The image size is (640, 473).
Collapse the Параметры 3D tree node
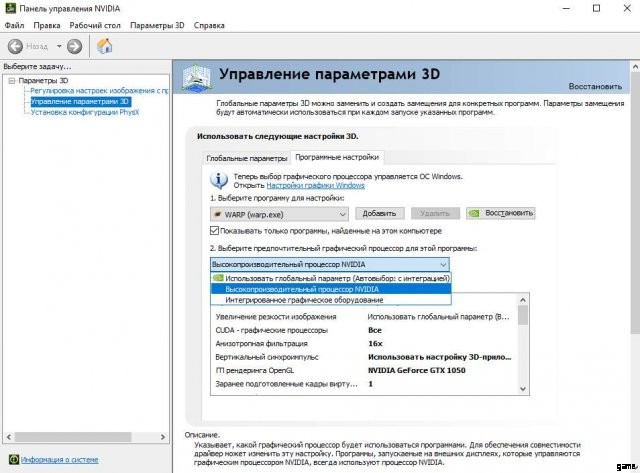(12, 81)
